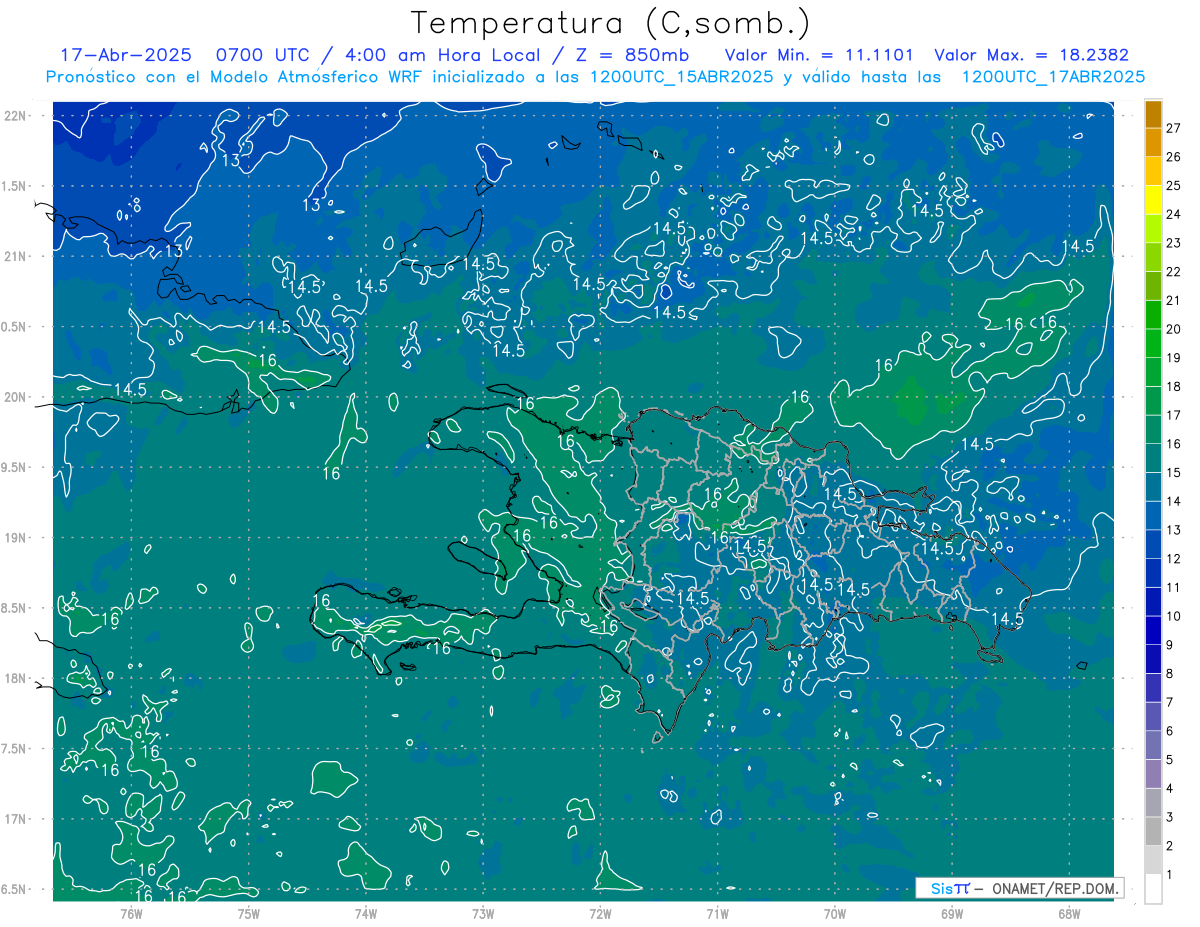1200x927 pixels.
Task: Click color scale label "10"
Action: click(x=1174, y=617)
